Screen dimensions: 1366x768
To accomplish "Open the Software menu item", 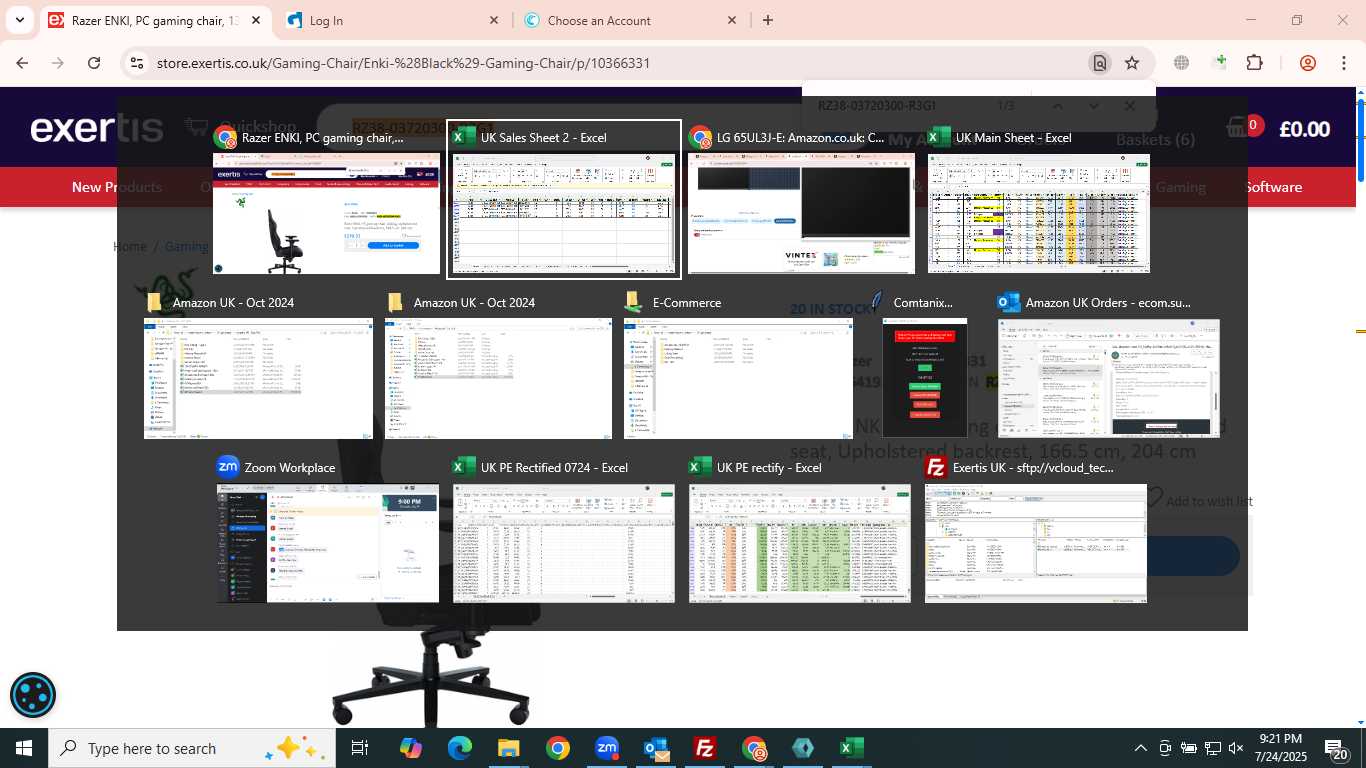I will tap(1273, 187).
